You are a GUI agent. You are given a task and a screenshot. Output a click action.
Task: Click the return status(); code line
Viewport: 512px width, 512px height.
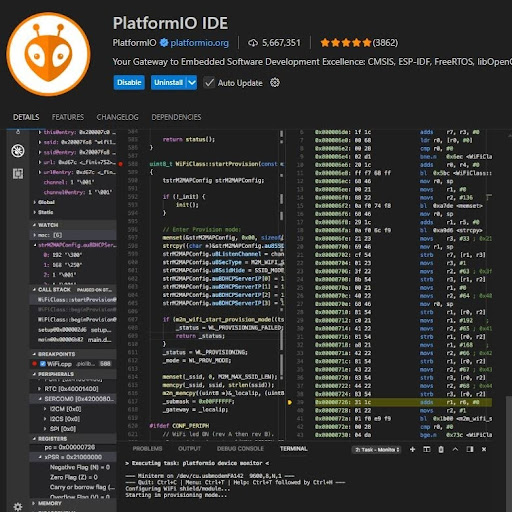point(189,139)
